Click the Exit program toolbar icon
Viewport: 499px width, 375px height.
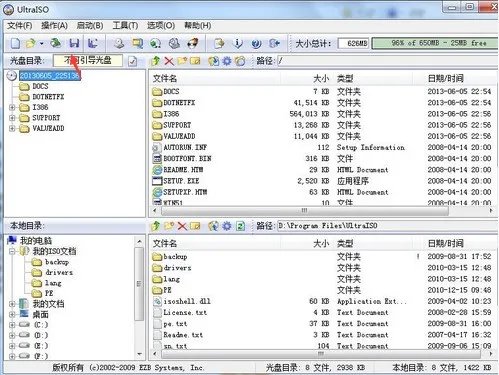275,43
